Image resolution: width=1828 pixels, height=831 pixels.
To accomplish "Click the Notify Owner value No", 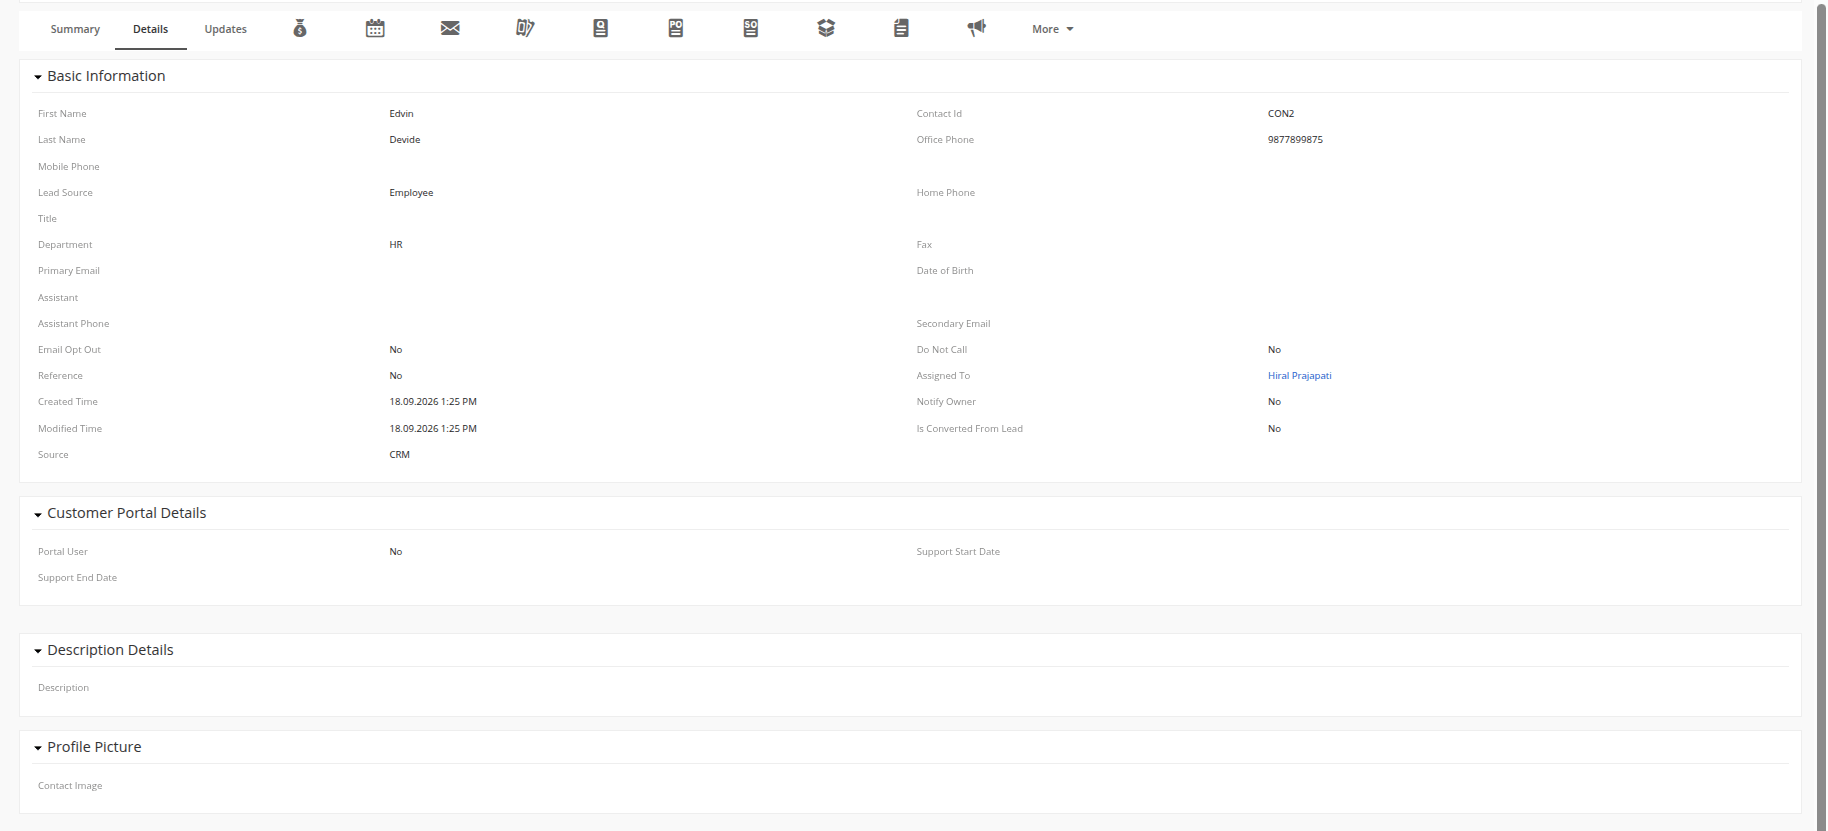I will point(1274,402).
